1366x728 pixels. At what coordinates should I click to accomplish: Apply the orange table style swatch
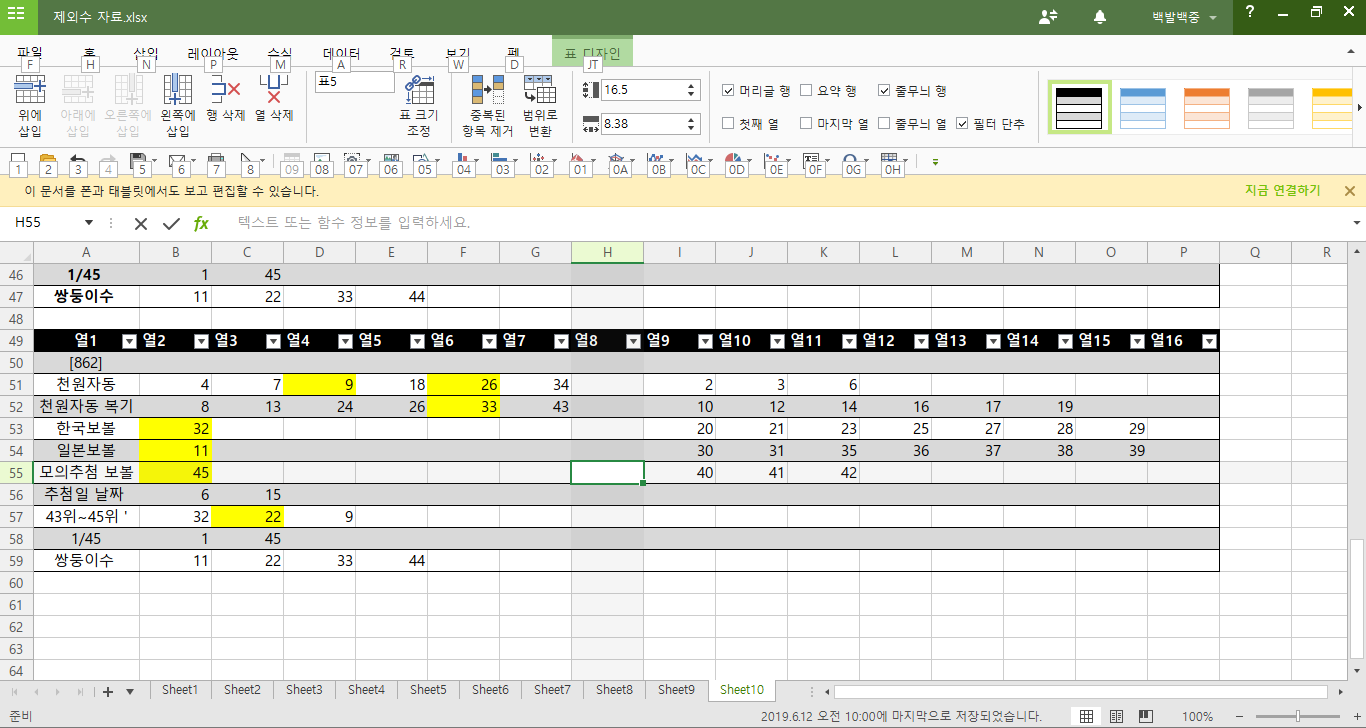[x=1206, y=107]
